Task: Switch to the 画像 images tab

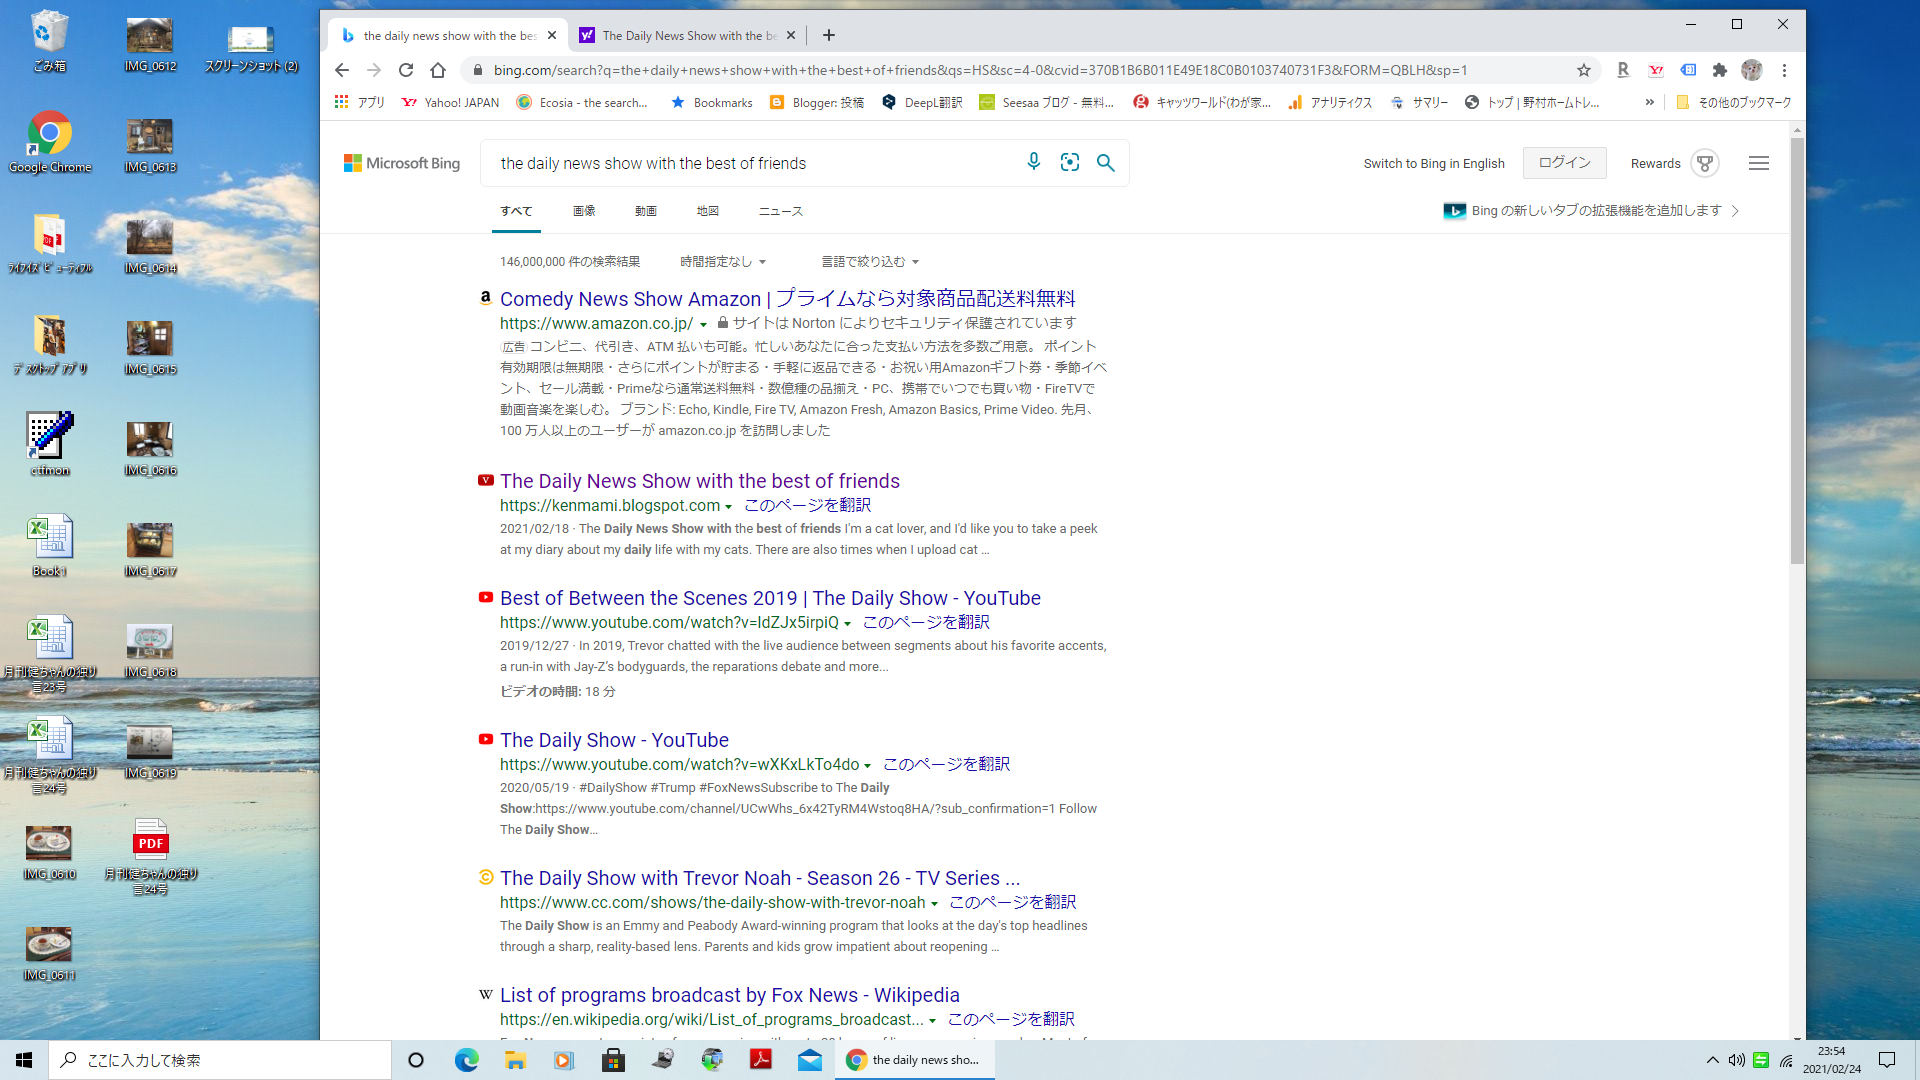Action: (584, 211)
